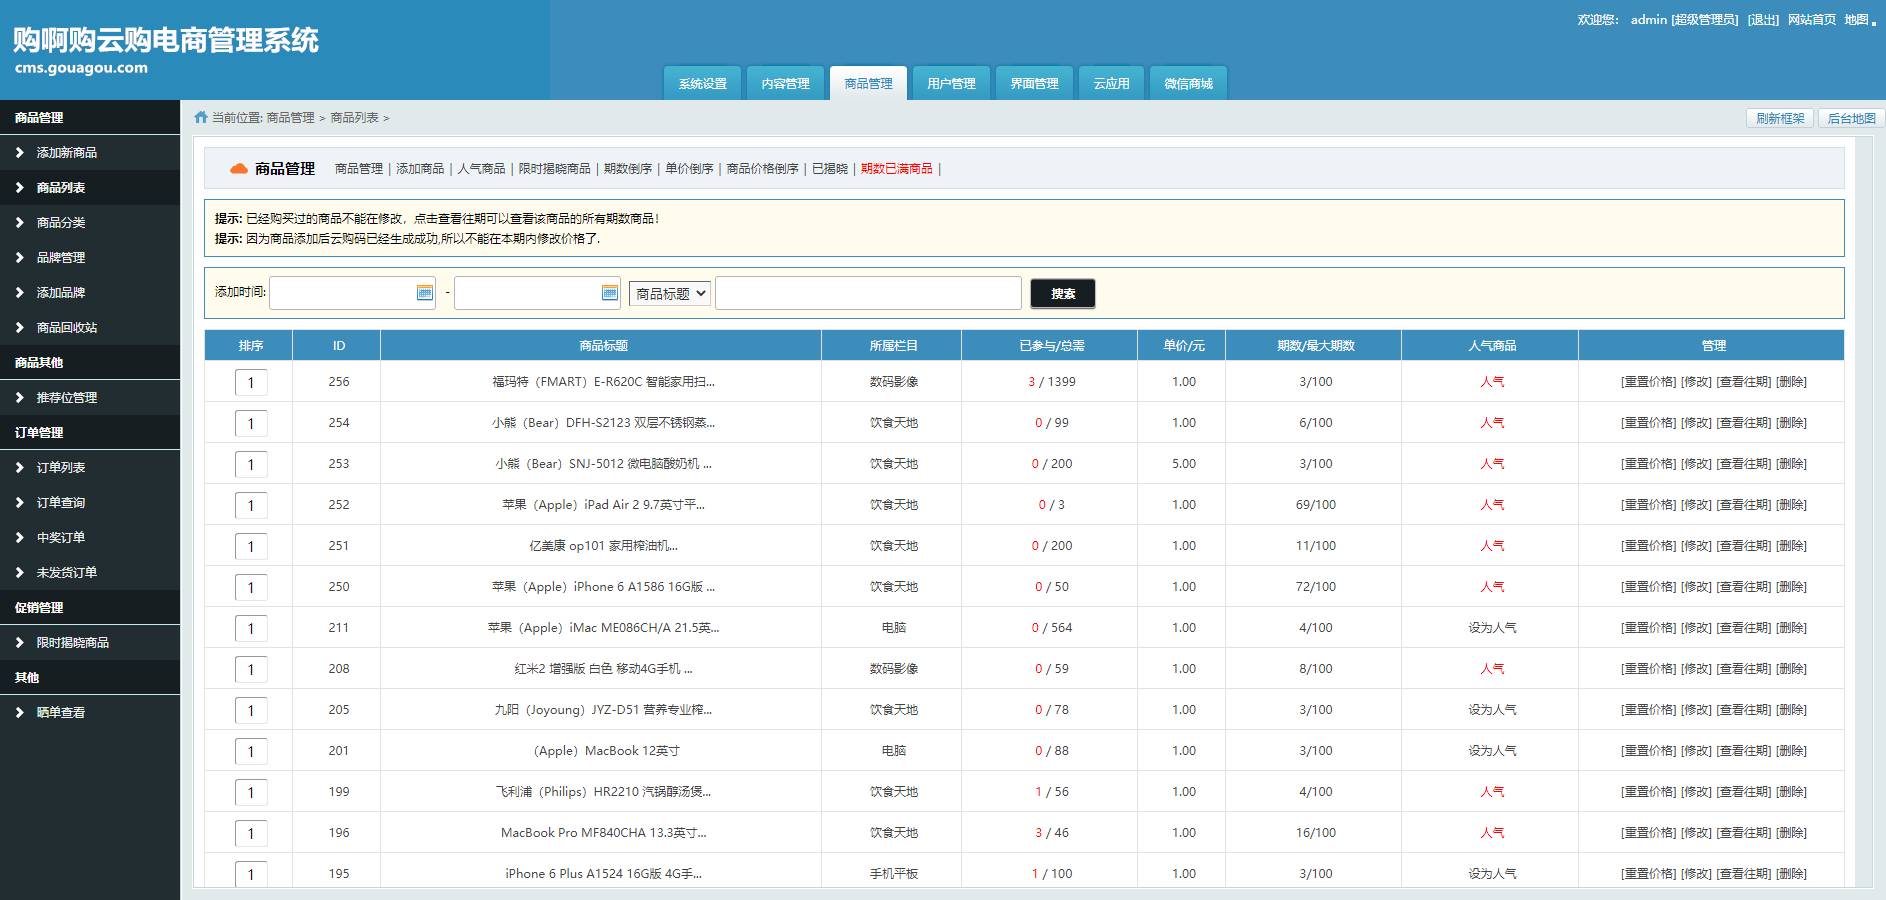Click the sort order box for ID 256

pos(251,382)
